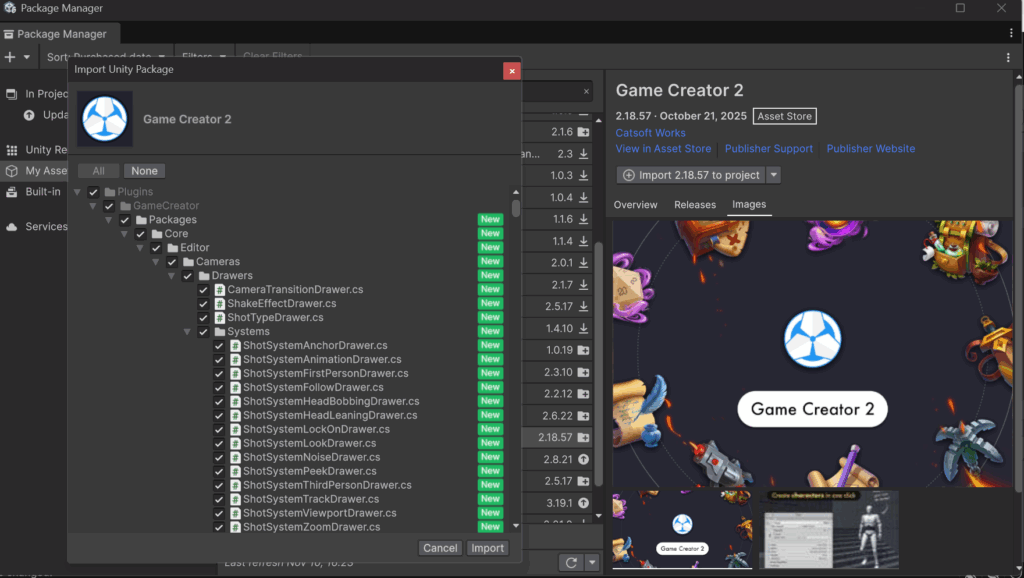Screen dimensions: 1024x578
Task: Open dropdown arrow beside Import 2.18.57 to project
Action: tap(773, 175)
